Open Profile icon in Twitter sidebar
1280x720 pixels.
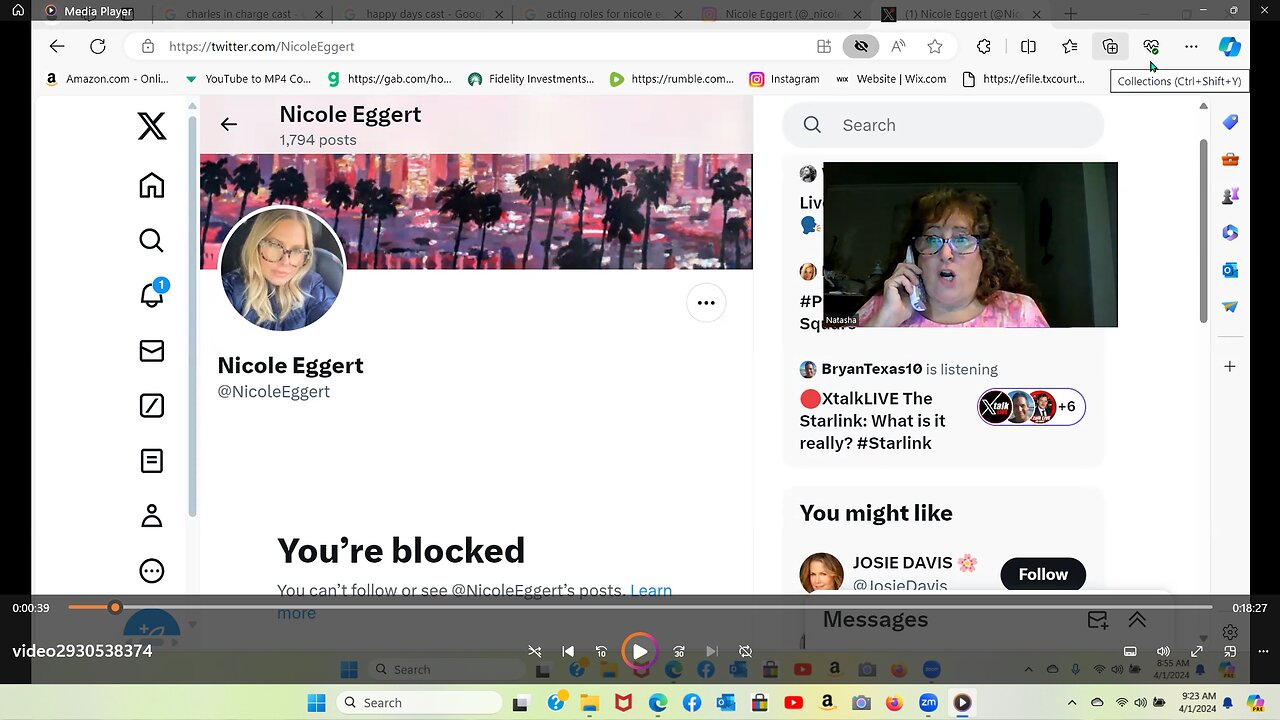[x=152, y=516]
